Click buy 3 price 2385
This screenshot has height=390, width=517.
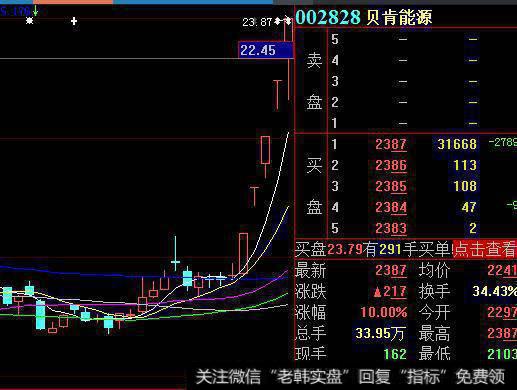click(391, 186)
